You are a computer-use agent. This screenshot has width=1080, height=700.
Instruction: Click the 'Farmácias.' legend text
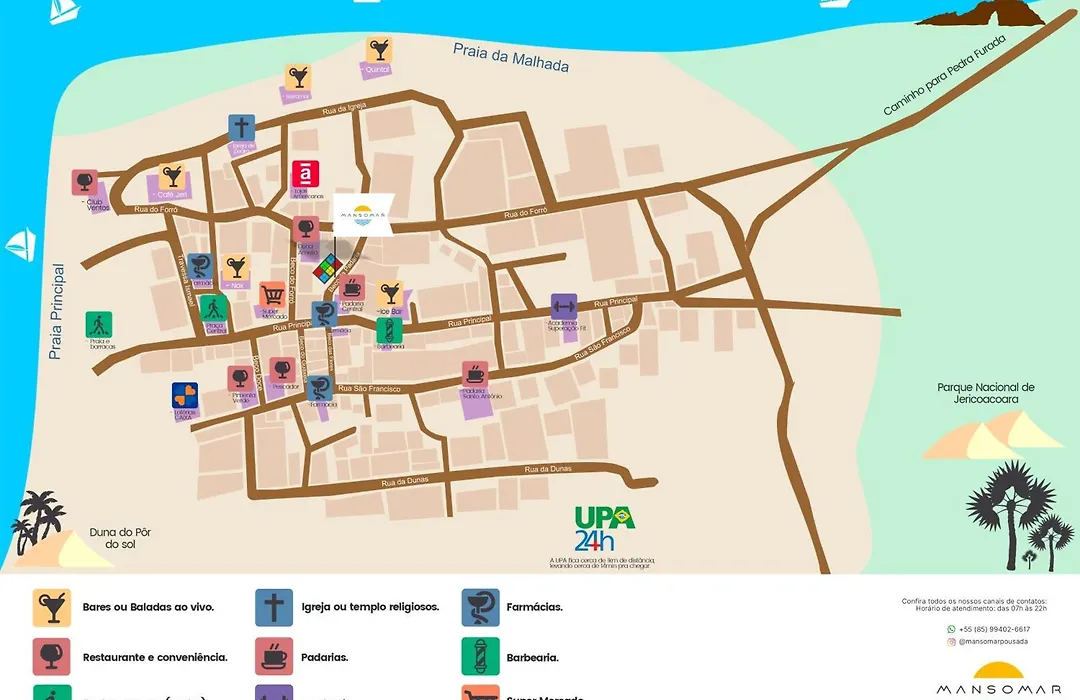534,607
